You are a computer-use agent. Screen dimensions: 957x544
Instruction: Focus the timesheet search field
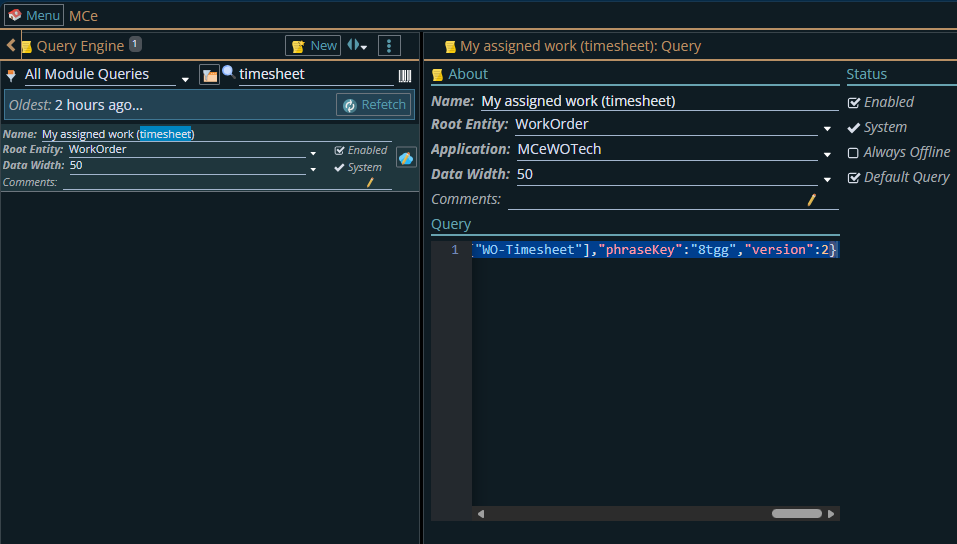316,74
